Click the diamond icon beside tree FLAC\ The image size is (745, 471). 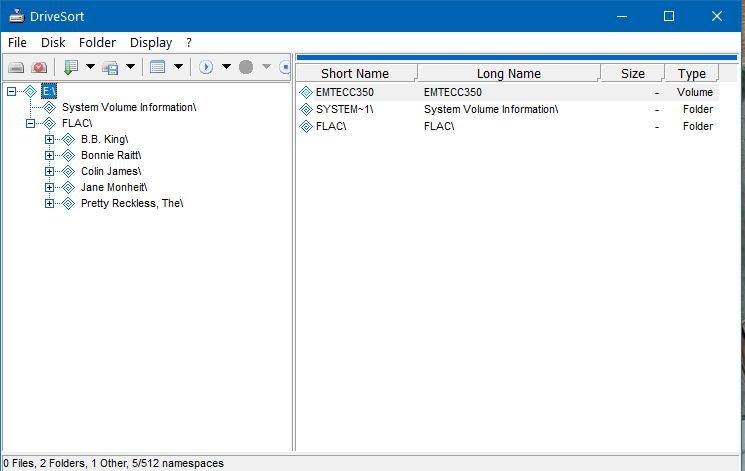(x=49, y=124)
